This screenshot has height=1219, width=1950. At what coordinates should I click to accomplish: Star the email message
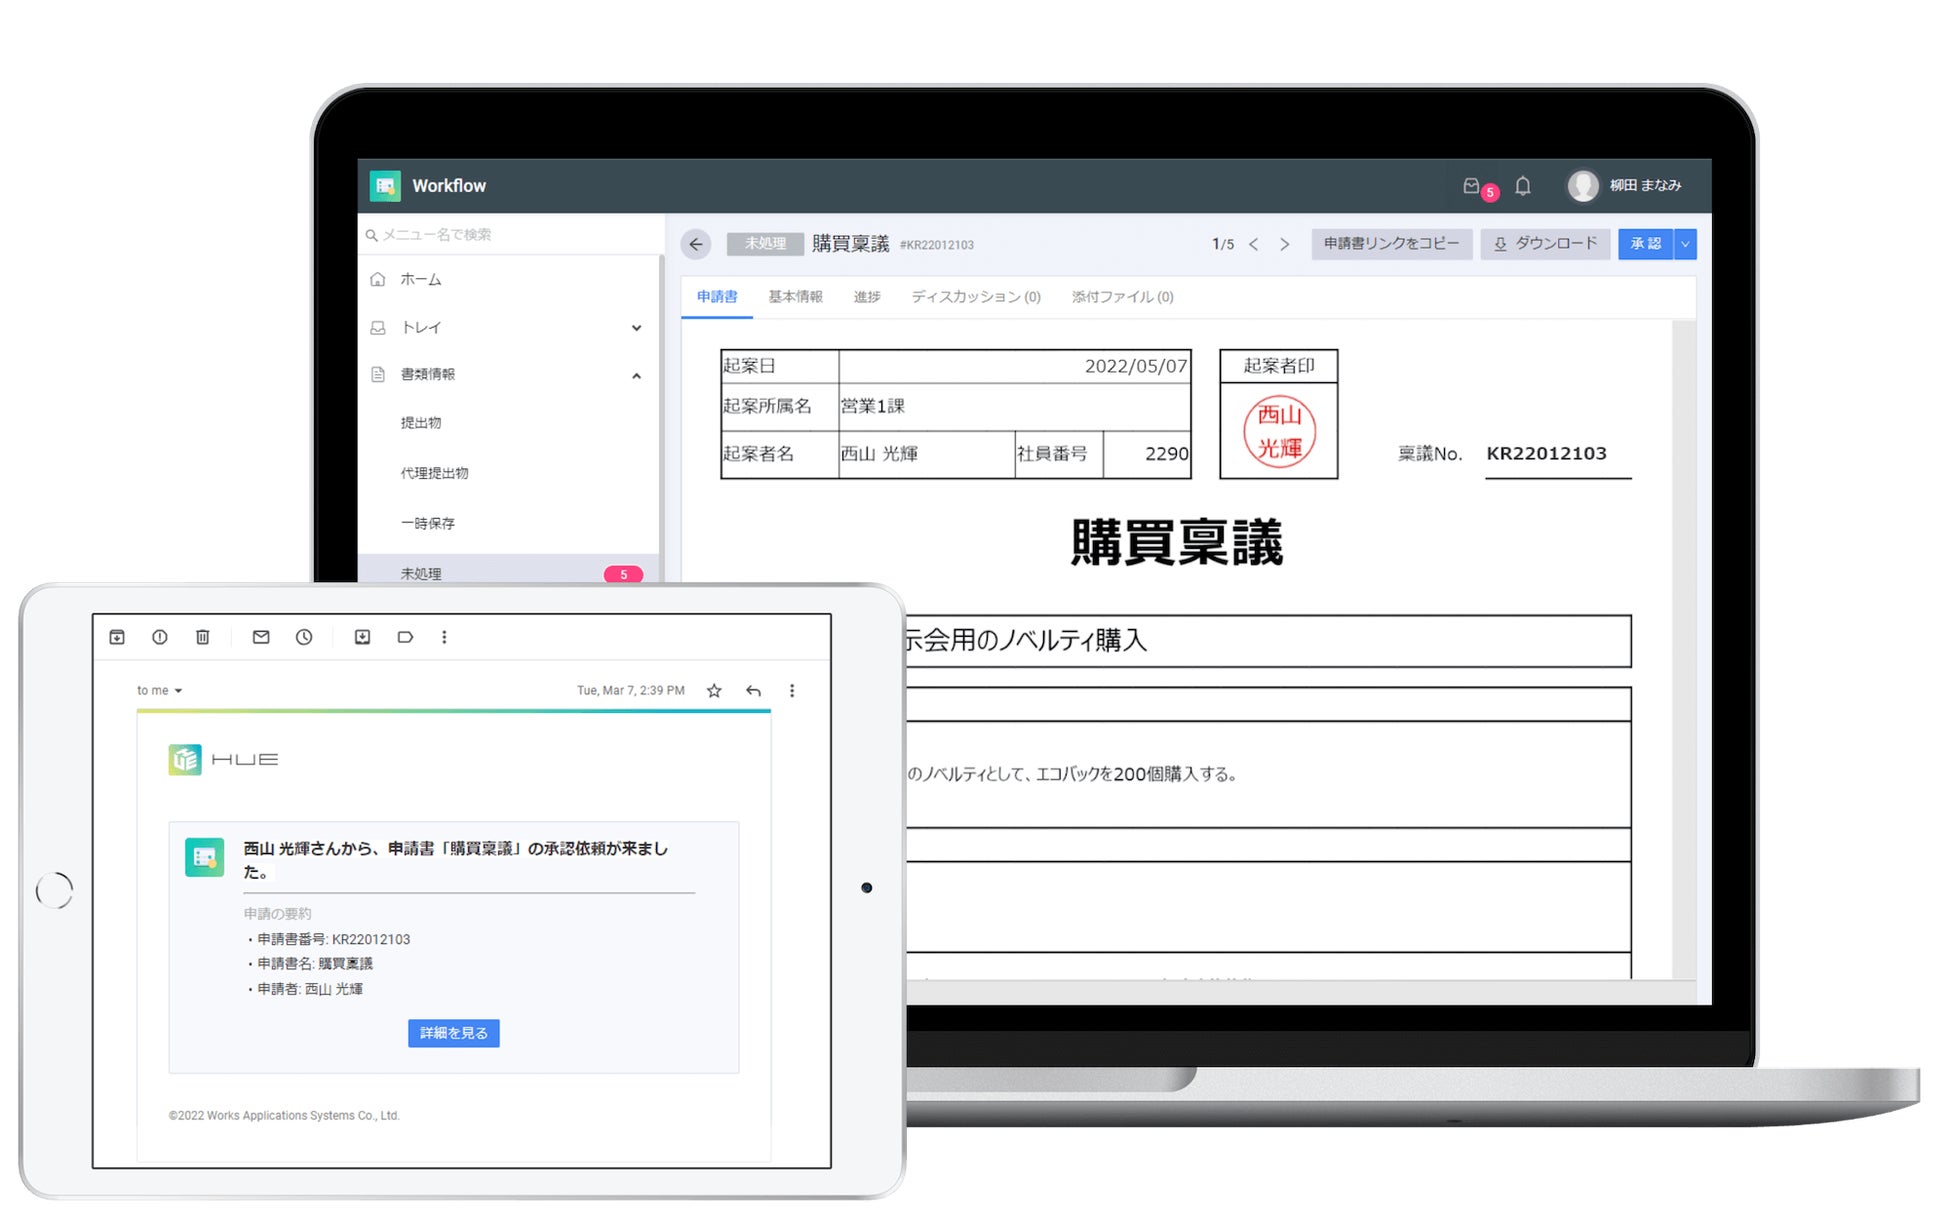coord(714,691)
